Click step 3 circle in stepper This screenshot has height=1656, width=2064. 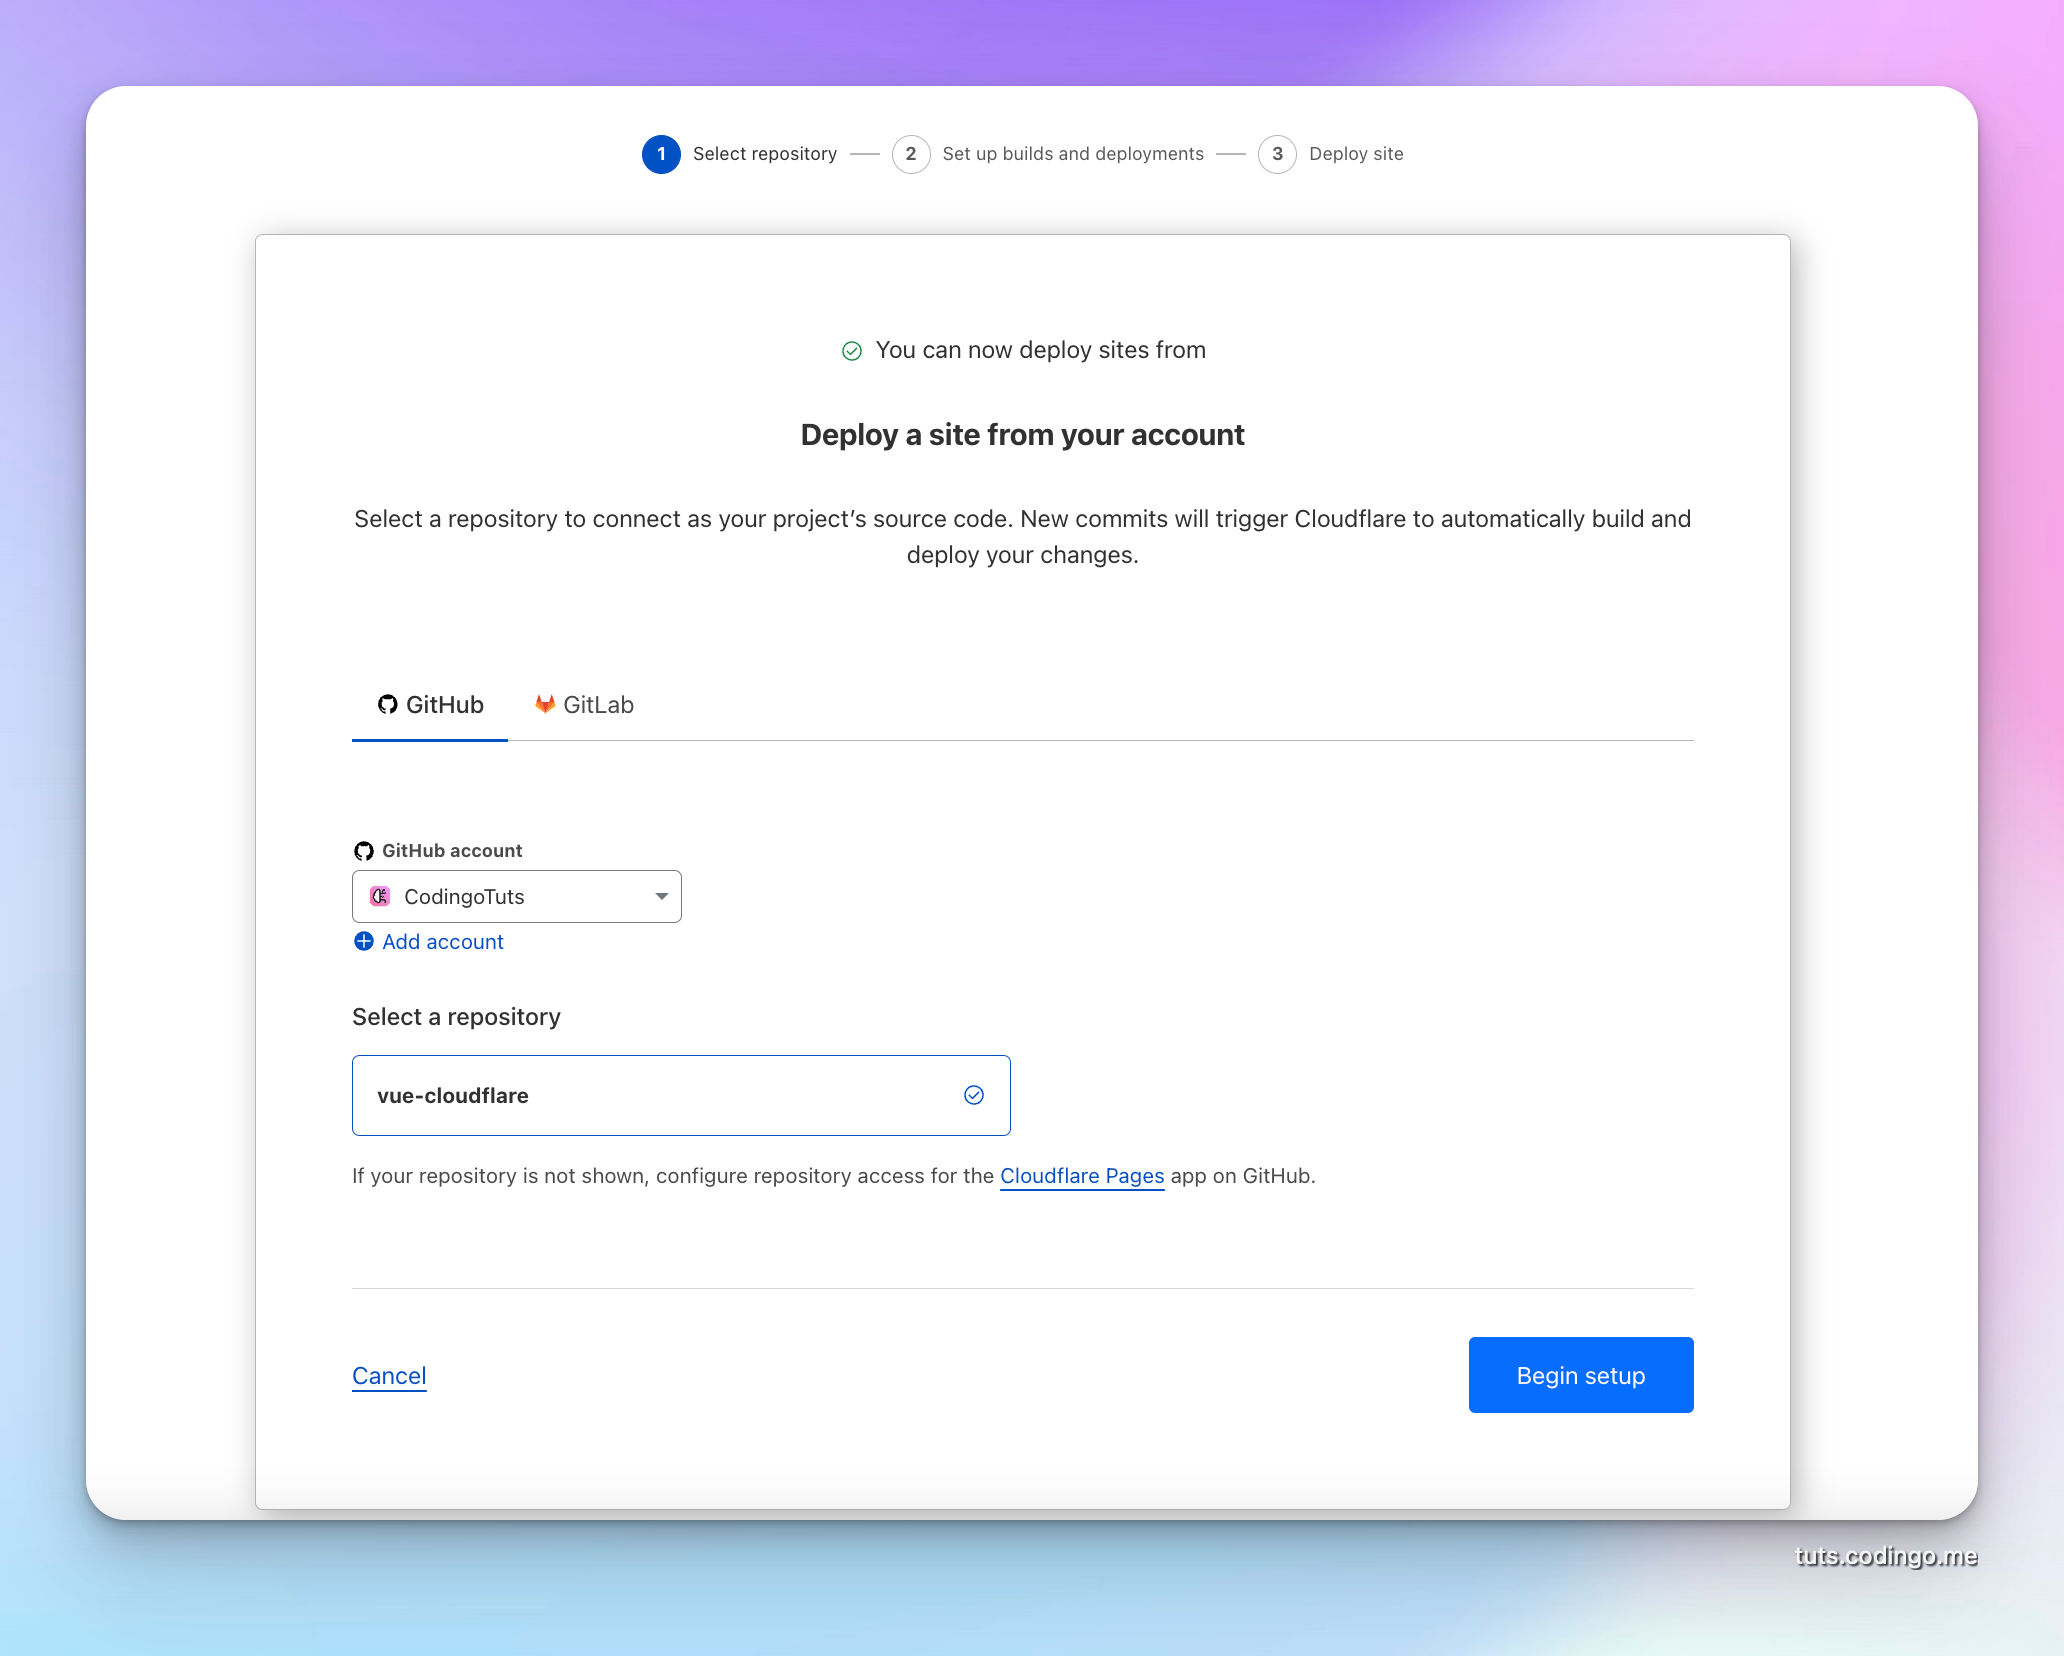click(x=1277, y=154)
